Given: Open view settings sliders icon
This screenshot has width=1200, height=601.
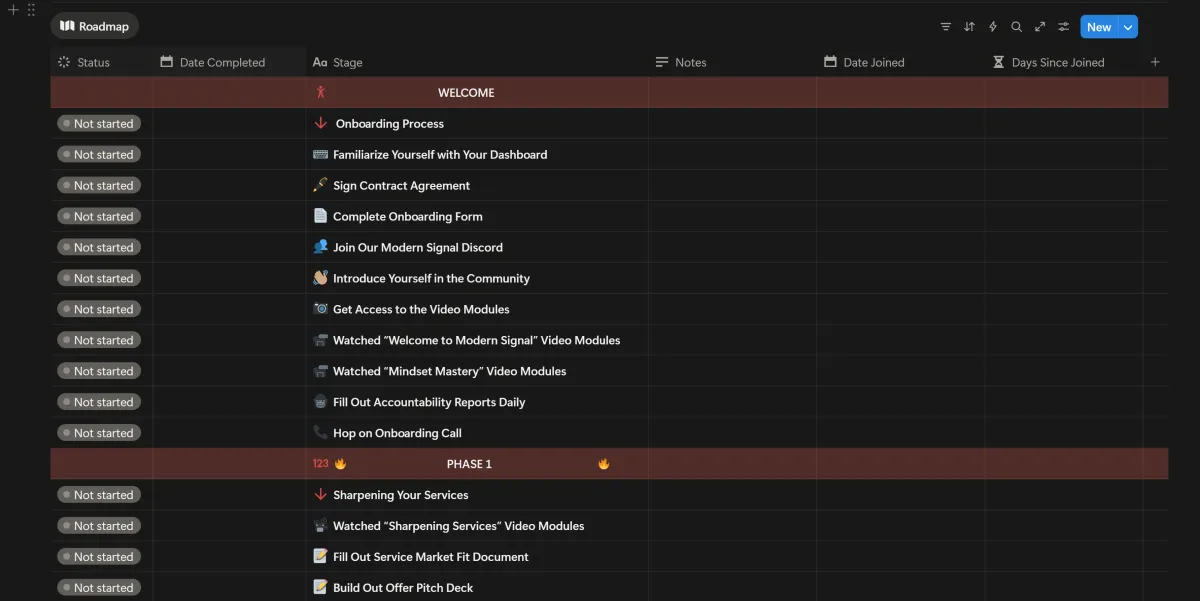Looking at the screenshot, I should (1064, 27).
